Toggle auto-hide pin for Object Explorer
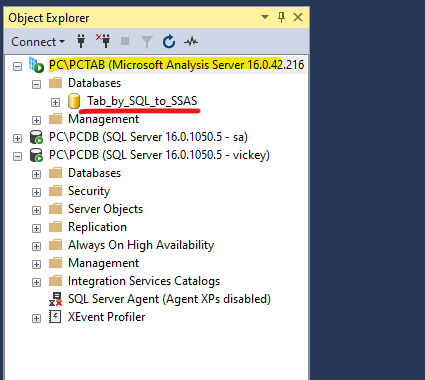425x380 pixels. [282, 17]
